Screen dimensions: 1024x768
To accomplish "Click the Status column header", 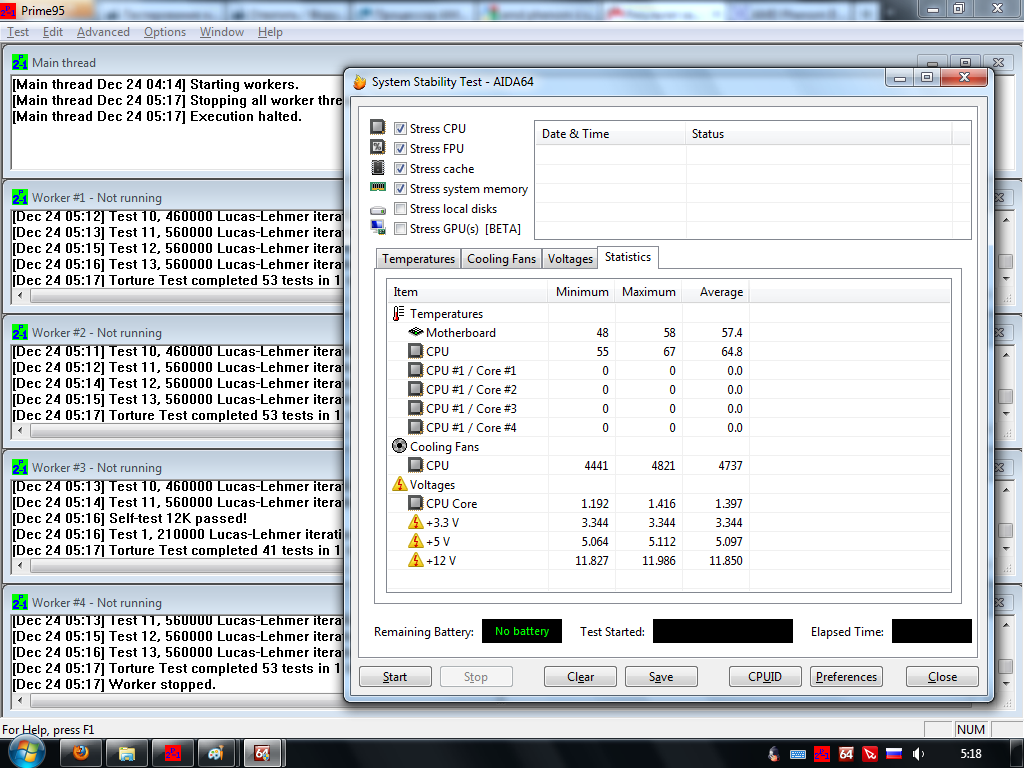I will (819, 133).
